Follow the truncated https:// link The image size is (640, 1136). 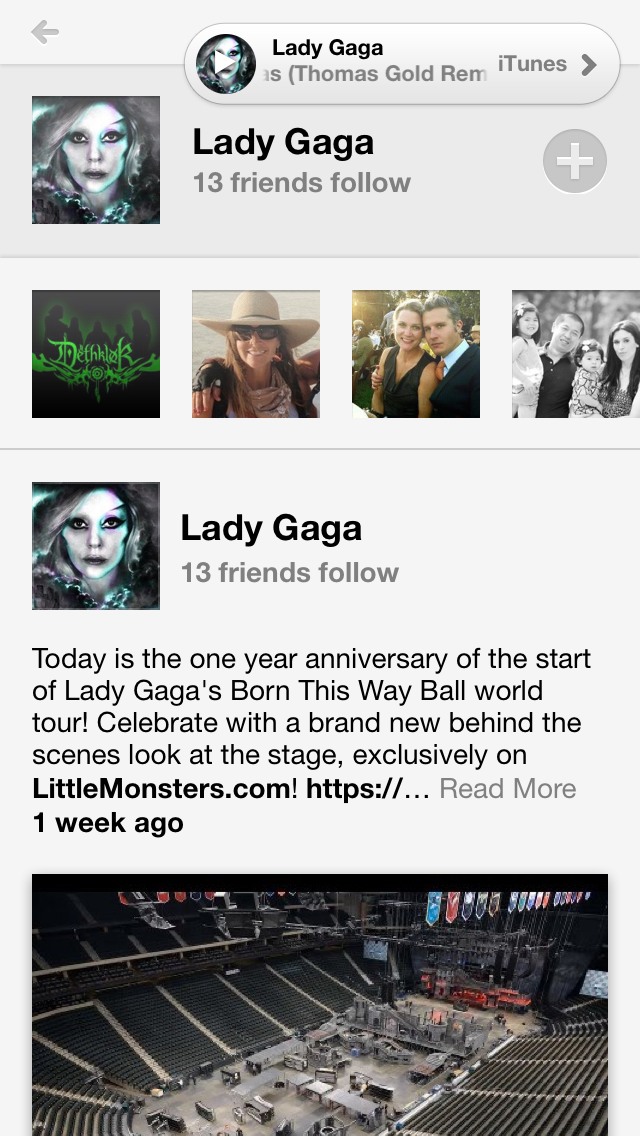pos(366,788)
